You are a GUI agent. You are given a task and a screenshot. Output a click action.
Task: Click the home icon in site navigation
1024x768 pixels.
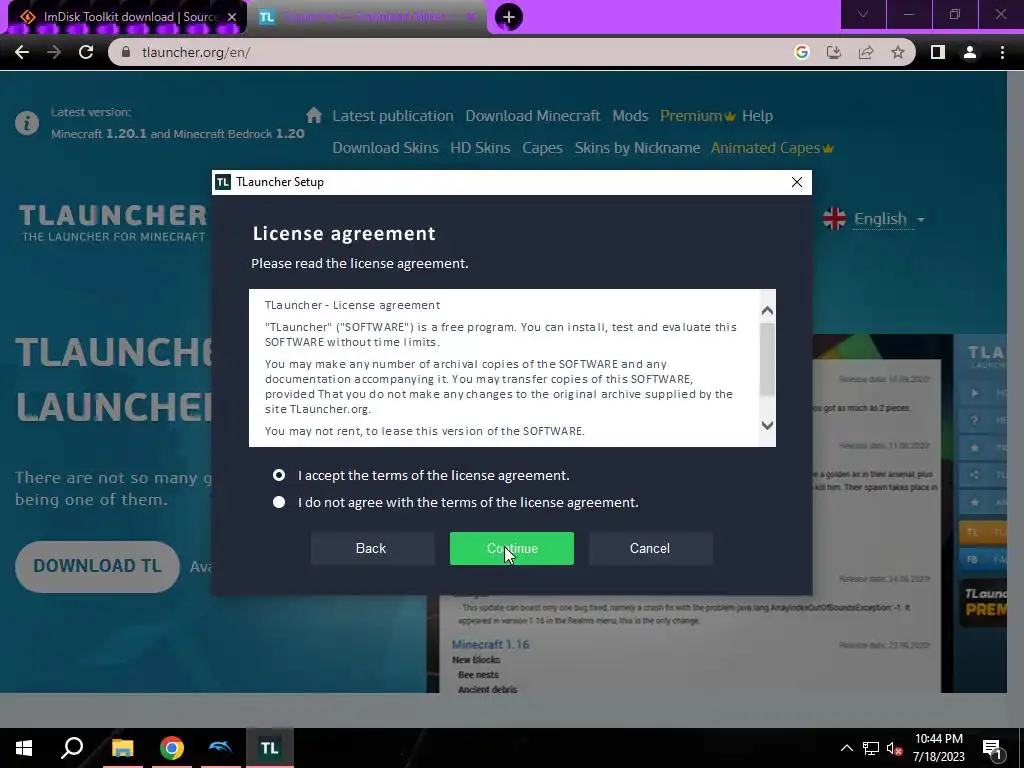point(314,116)
